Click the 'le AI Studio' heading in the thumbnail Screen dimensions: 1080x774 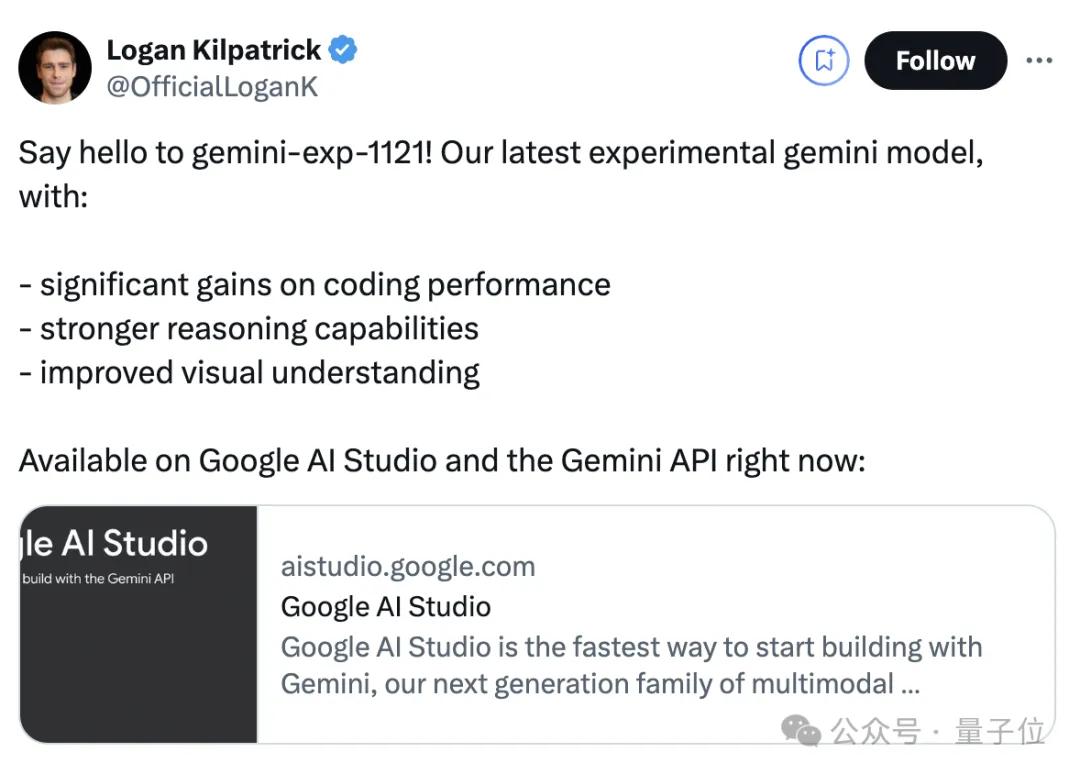pos(113,543)
